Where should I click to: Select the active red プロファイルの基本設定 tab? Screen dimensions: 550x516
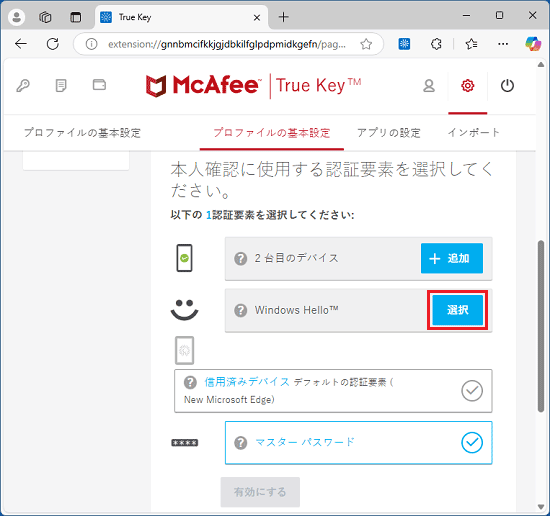click(271, 133)
